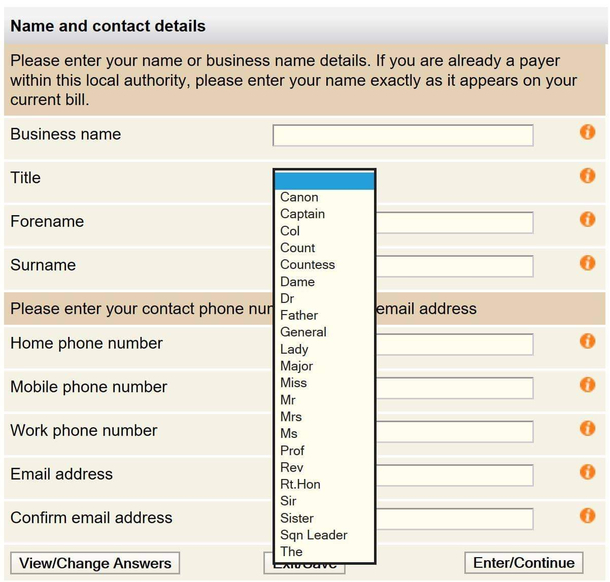Show Work phone number help icon

[587, 428]
